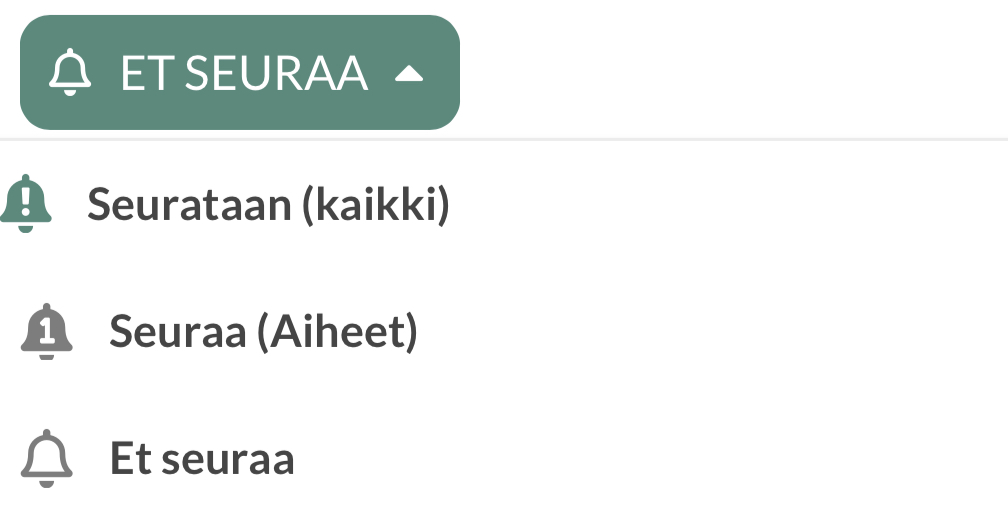
Task: Click the bell icon in the ET SEURAA button
Action: [x=70, y=74]
